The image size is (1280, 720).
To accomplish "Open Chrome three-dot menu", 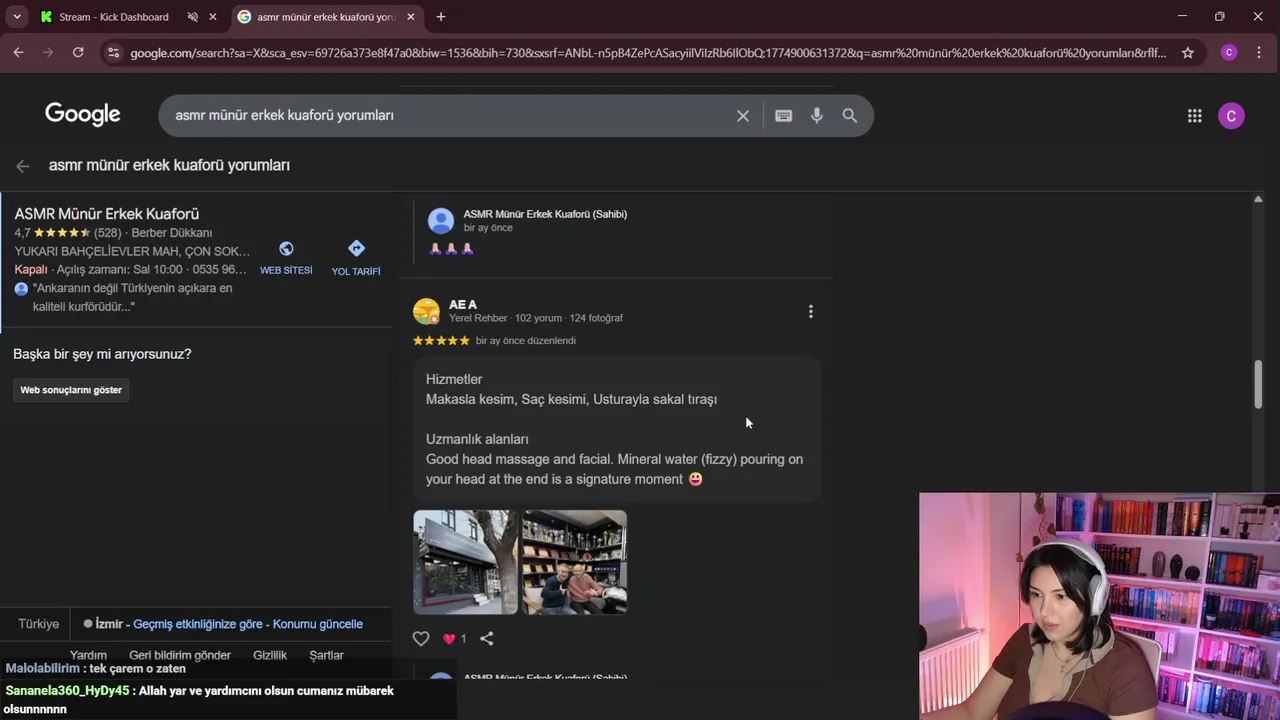I will tap(1259, 53).
